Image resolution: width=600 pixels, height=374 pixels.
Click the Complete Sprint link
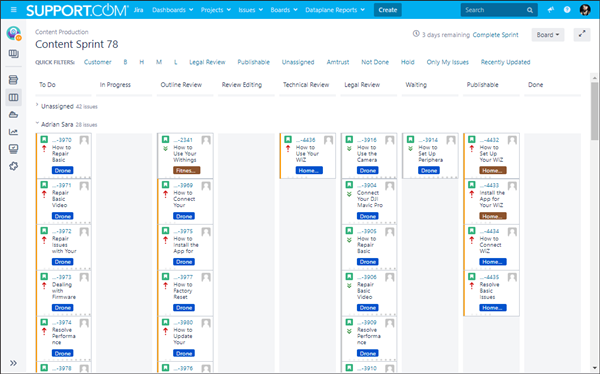coord(496,35)
